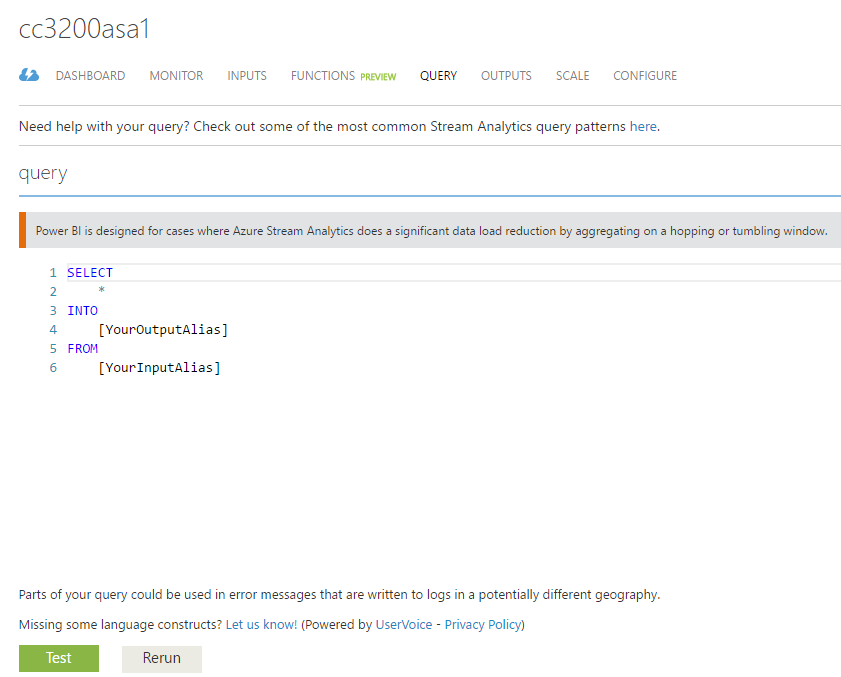Click the INTO keyword in query
This screenshot has width=841, height=677.
coord(83,311)
